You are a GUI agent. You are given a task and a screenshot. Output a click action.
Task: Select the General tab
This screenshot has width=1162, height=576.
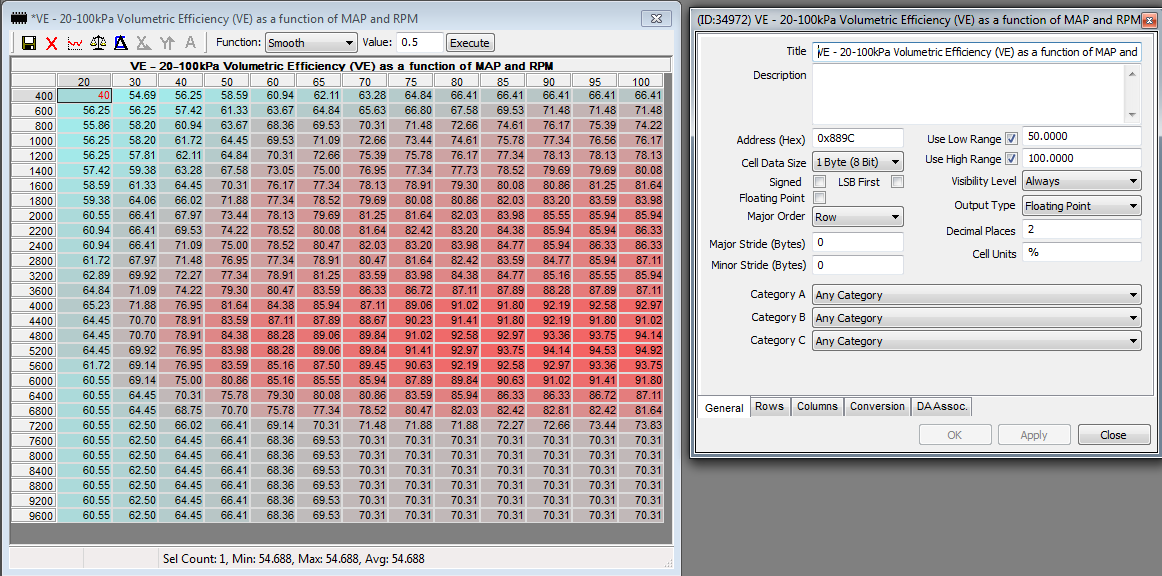tap(724, 408)
